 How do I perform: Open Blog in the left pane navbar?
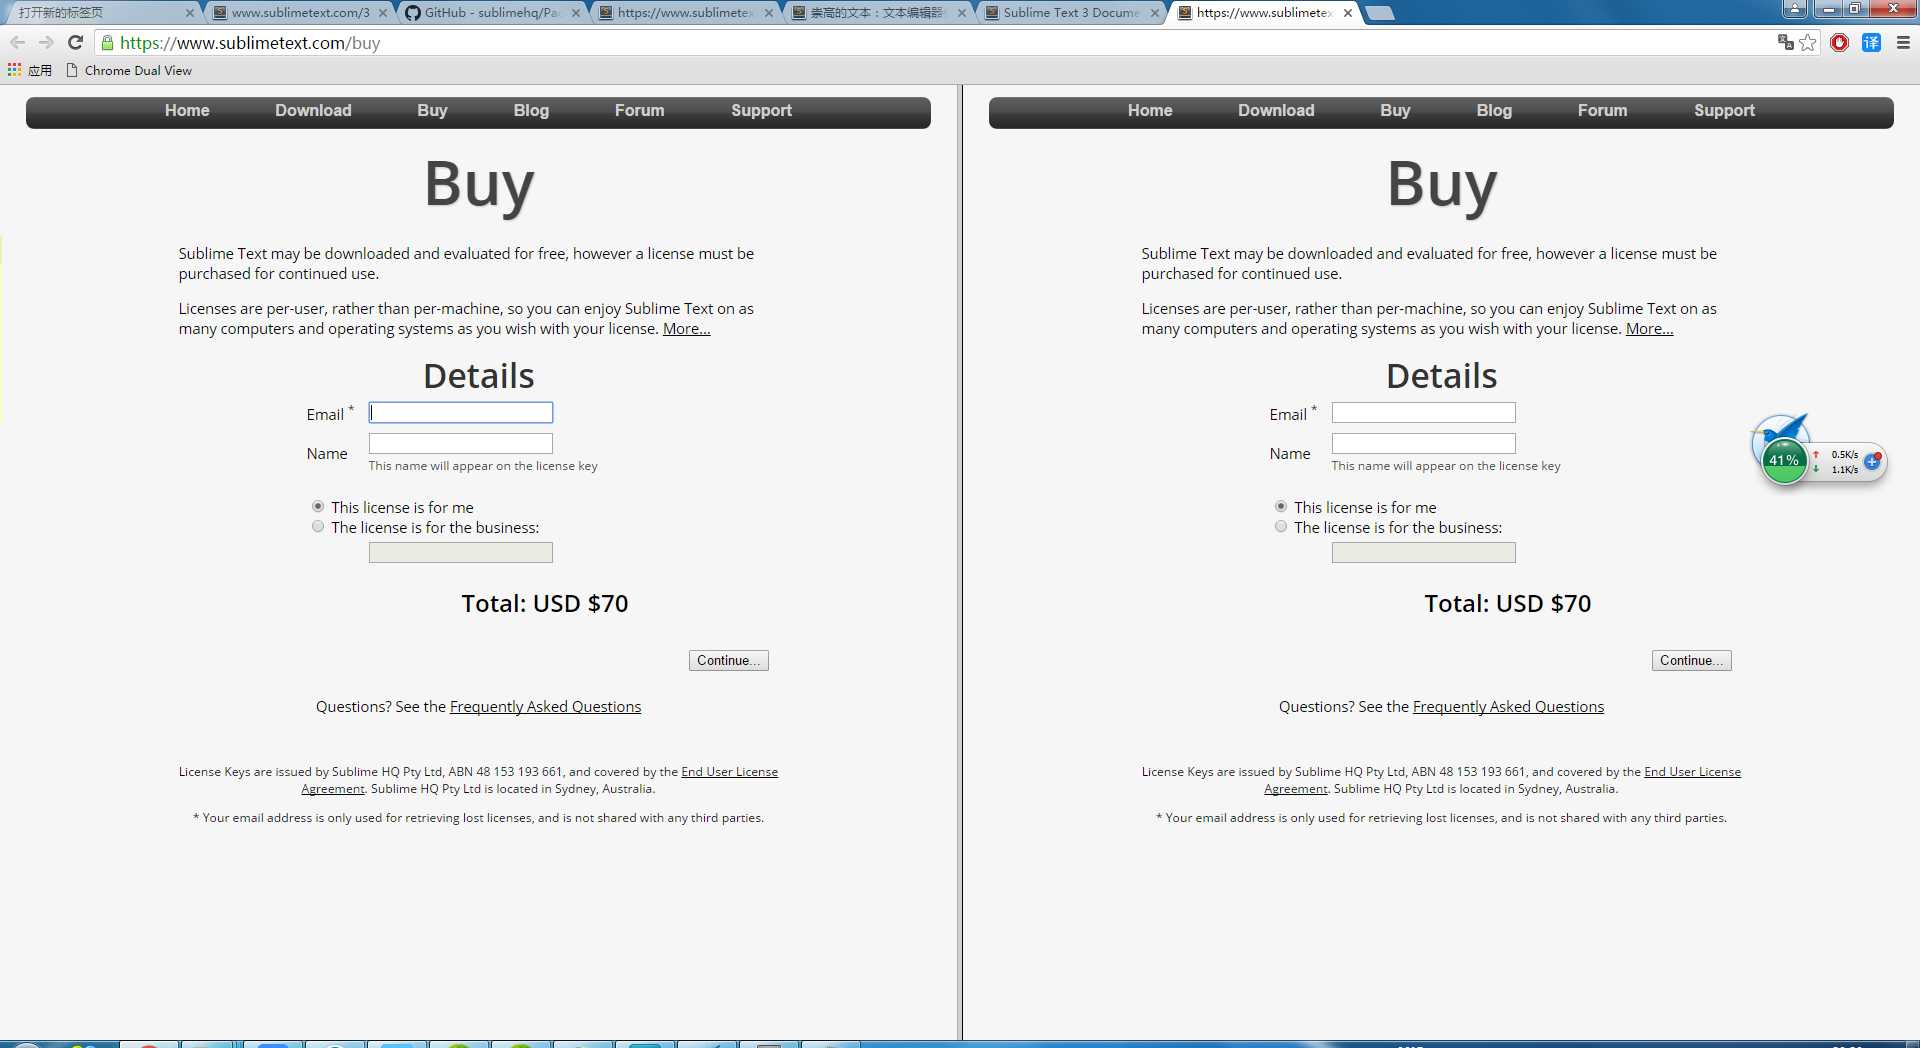531,111
